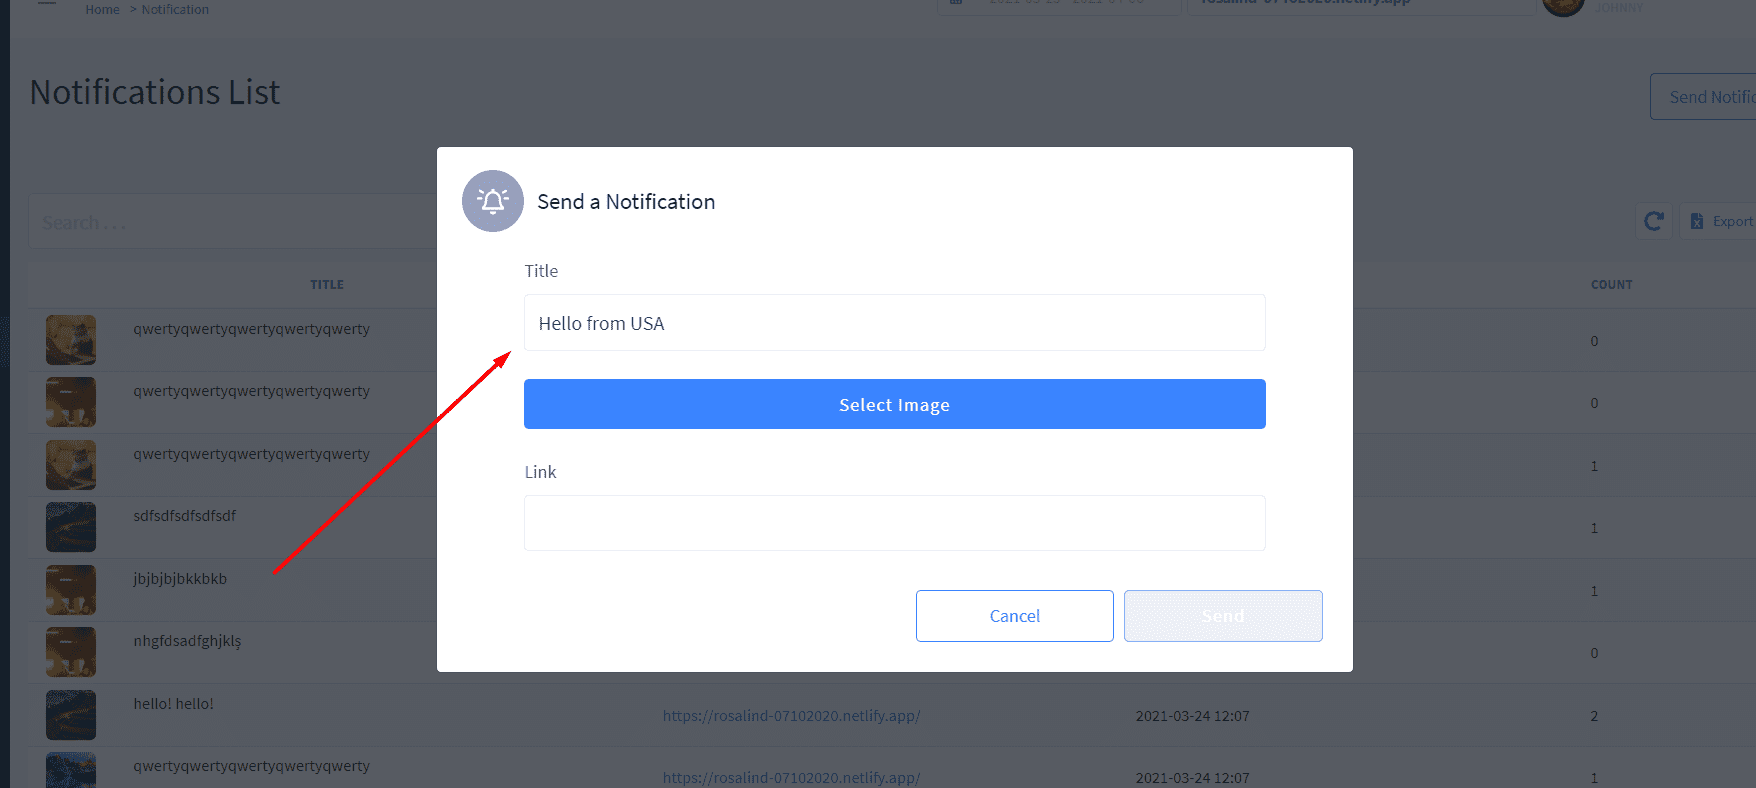Open the hello! hello! row thumbnail
Viewport: 1756px width, 788px height.
[x=71, y=715]
